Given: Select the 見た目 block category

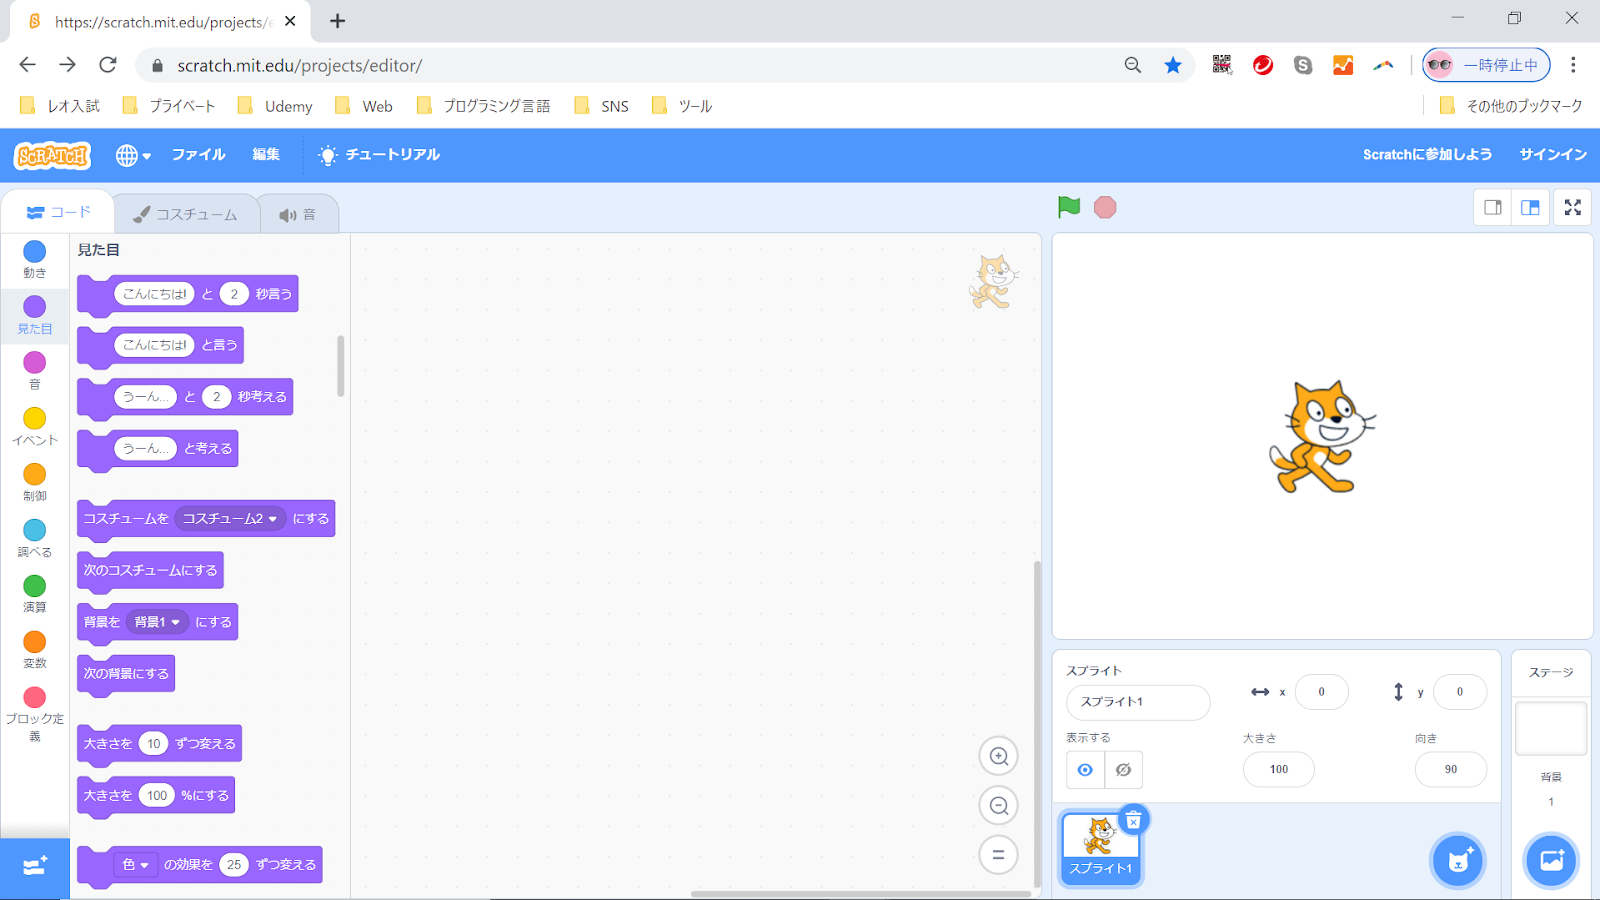Looking at the screenshot, I should point(35,315).
